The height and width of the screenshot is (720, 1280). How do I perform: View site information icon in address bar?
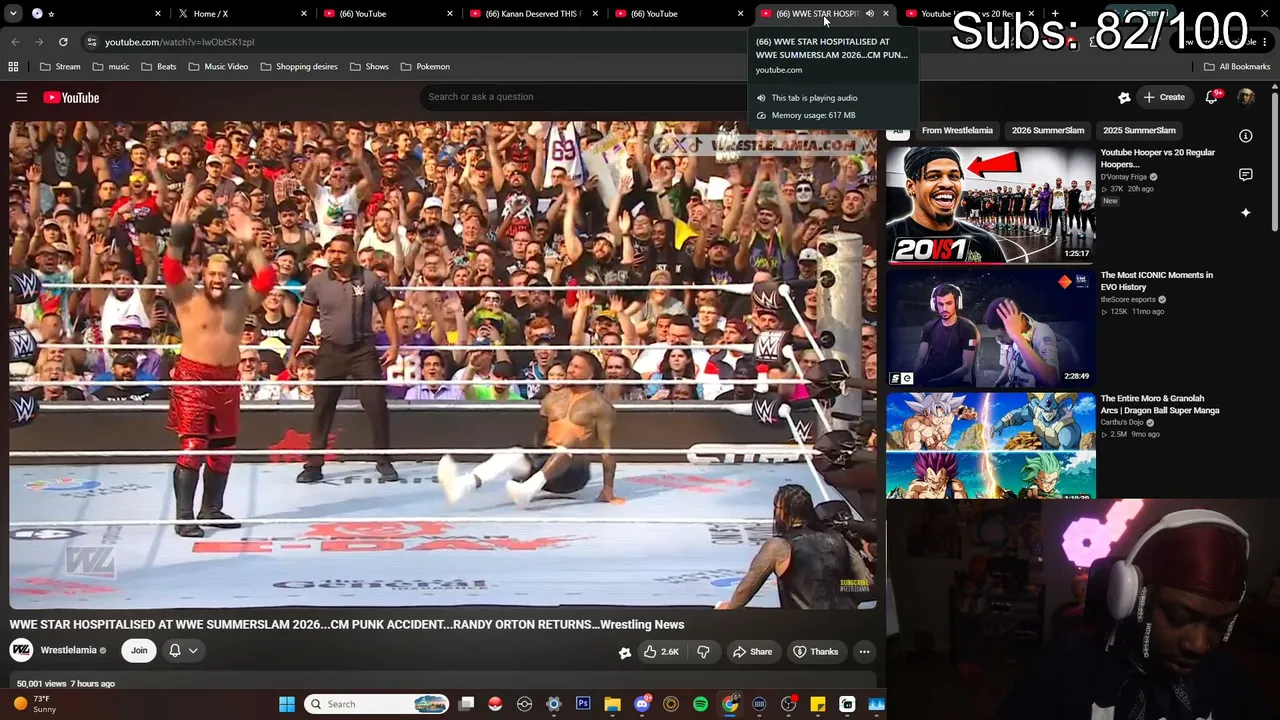click(91, 42)
